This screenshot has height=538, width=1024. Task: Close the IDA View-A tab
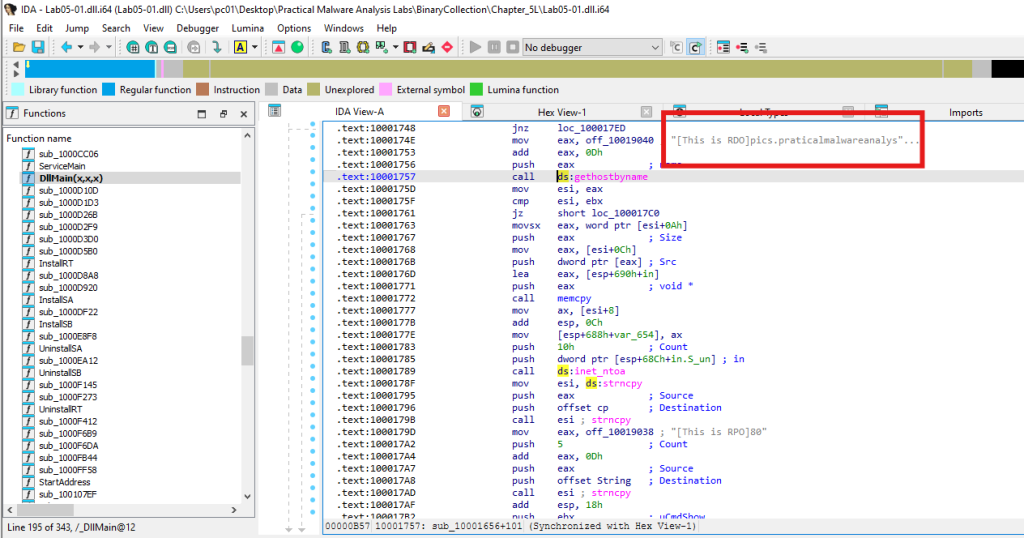pos(444,112)
